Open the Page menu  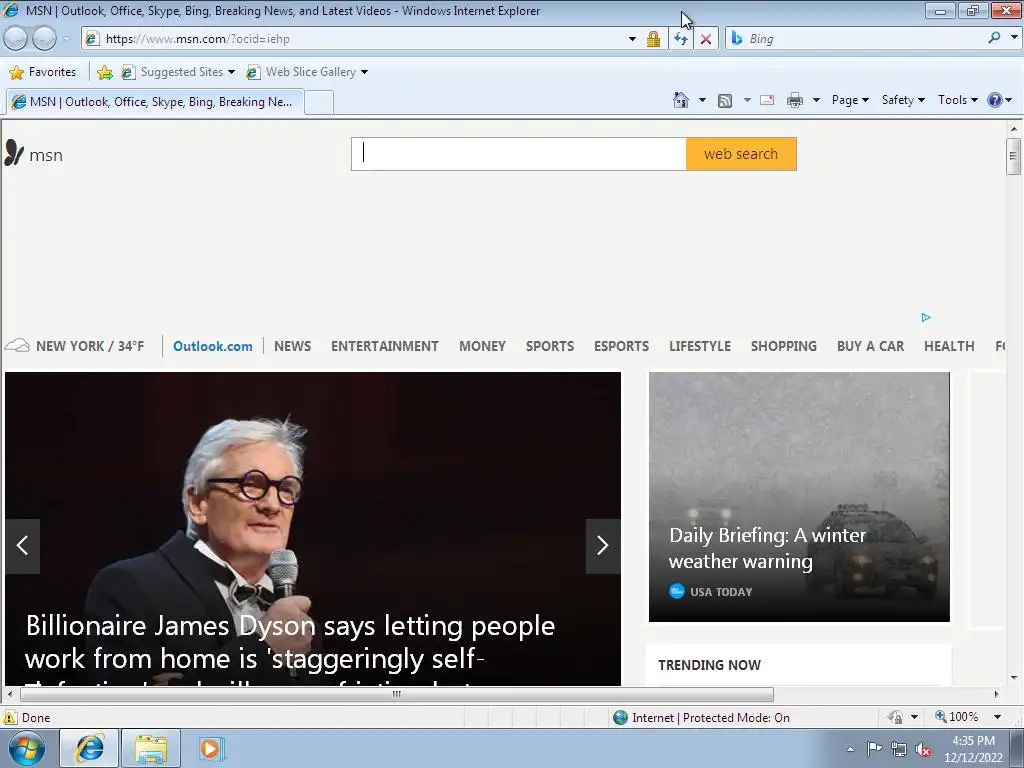(x=850, y=100)
